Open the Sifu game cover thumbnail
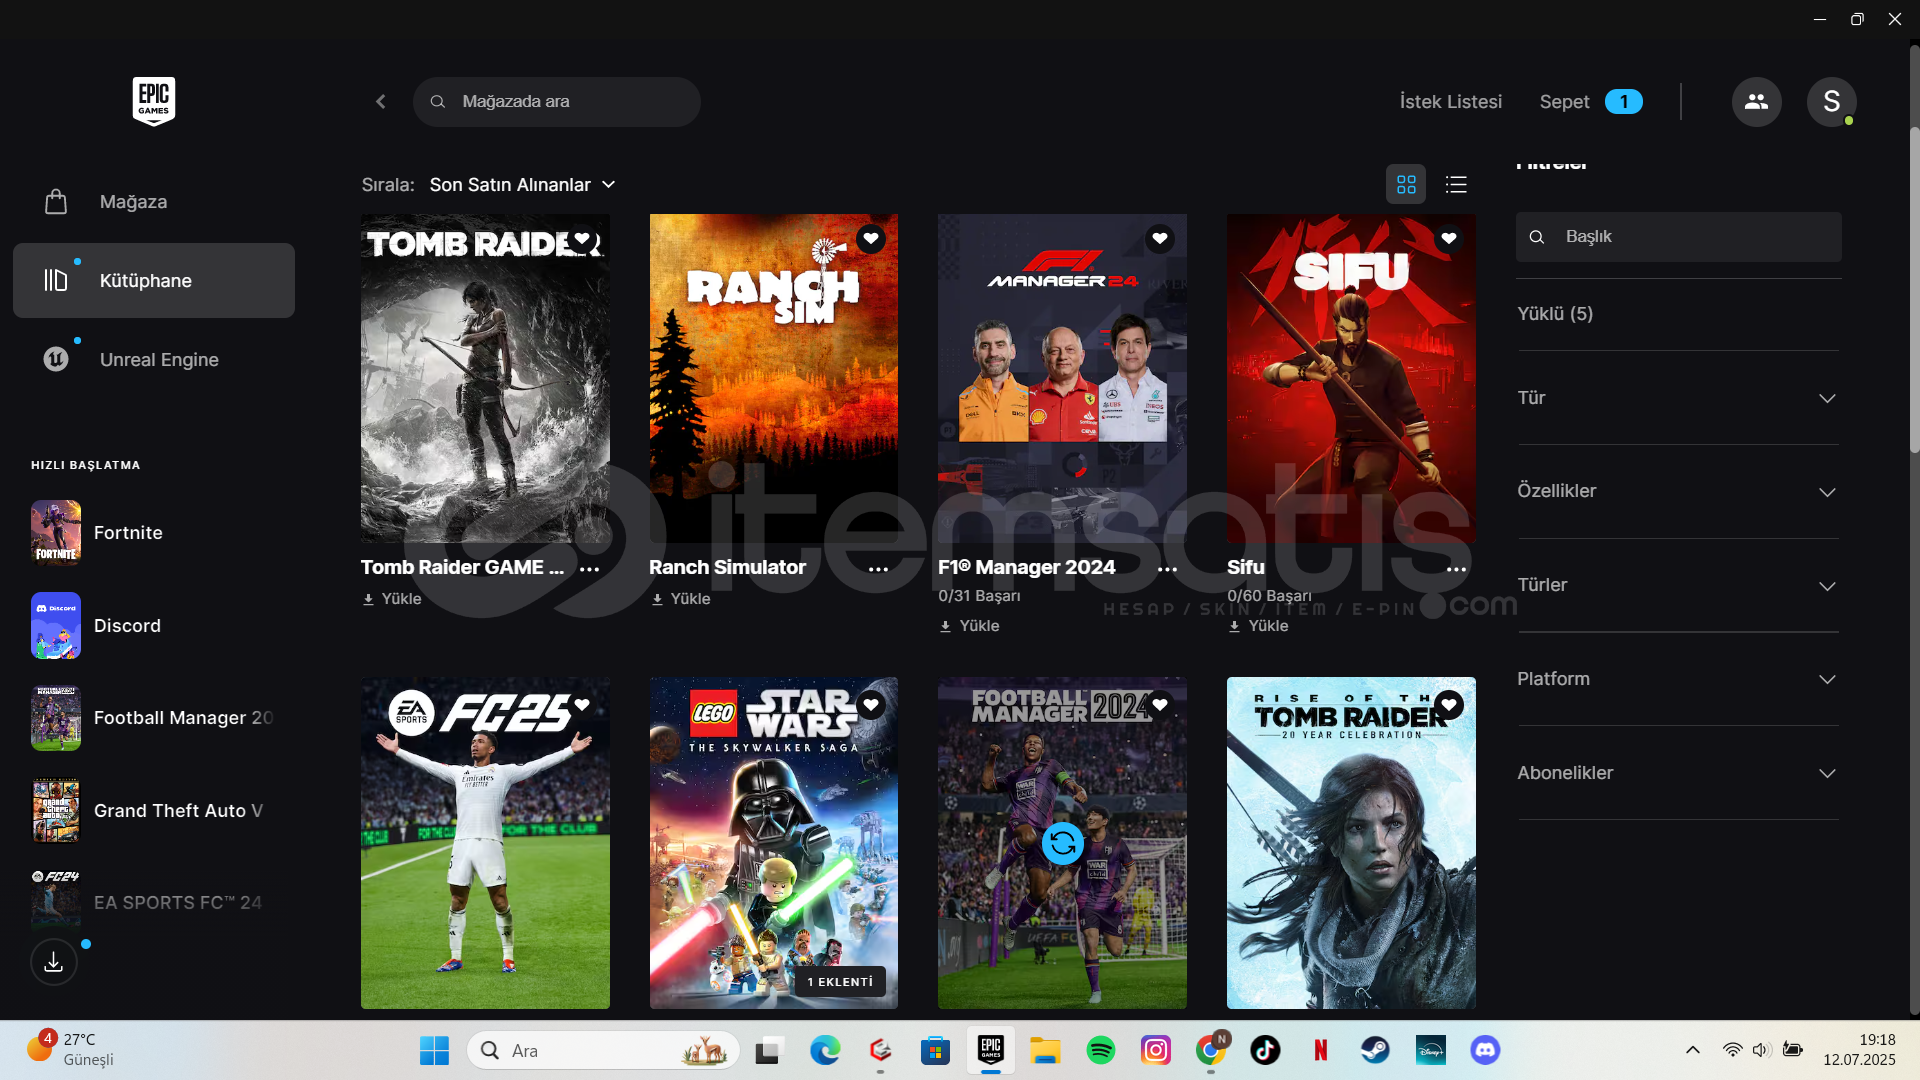Viewport: 1920px width, 1080px height. click(x=1351, y=379)
